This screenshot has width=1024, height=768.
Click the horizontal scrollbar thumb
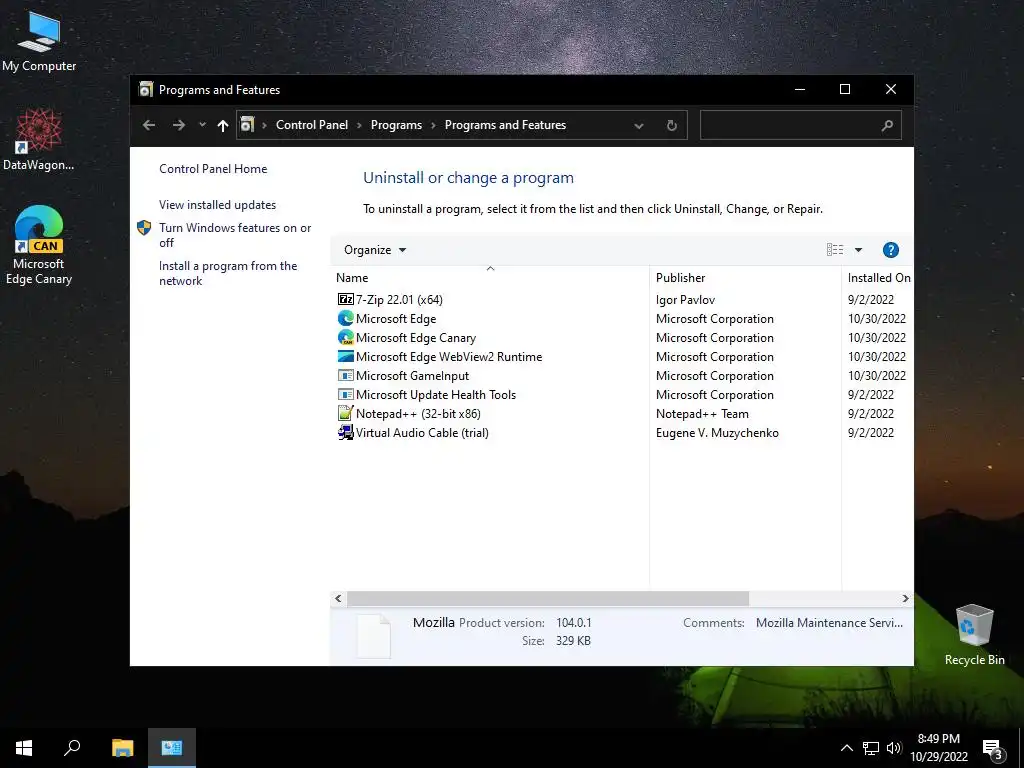click(x=547, y=598)
